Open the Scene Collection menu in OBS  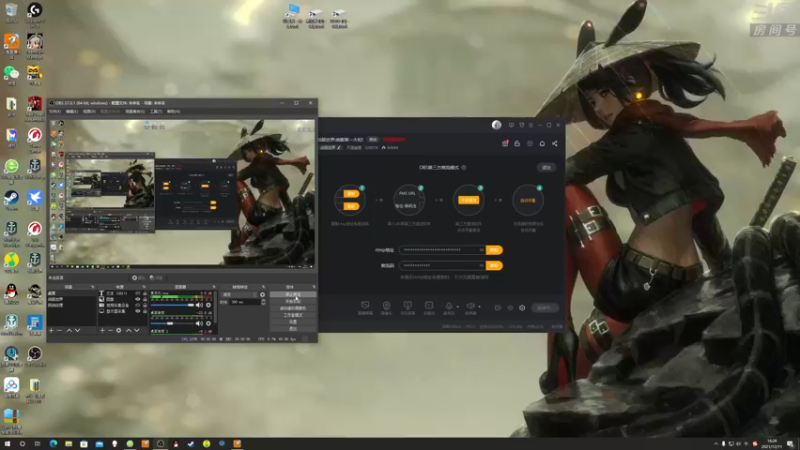point(135,111)
